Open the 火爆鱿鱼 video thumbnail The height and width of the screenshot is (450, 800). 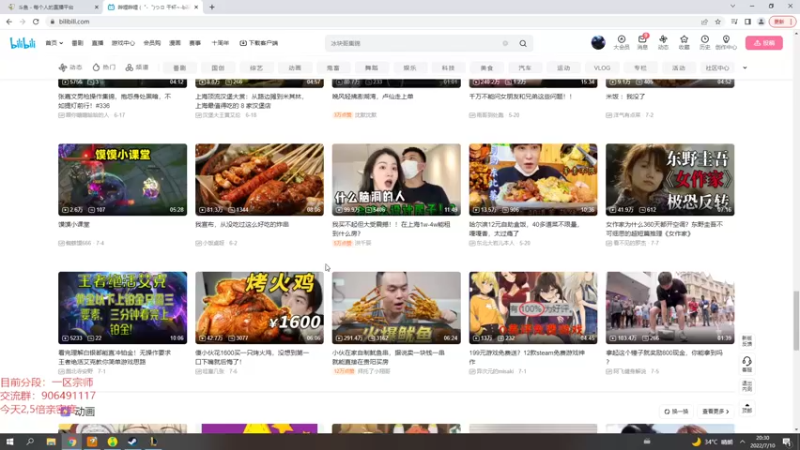(396, 308)
